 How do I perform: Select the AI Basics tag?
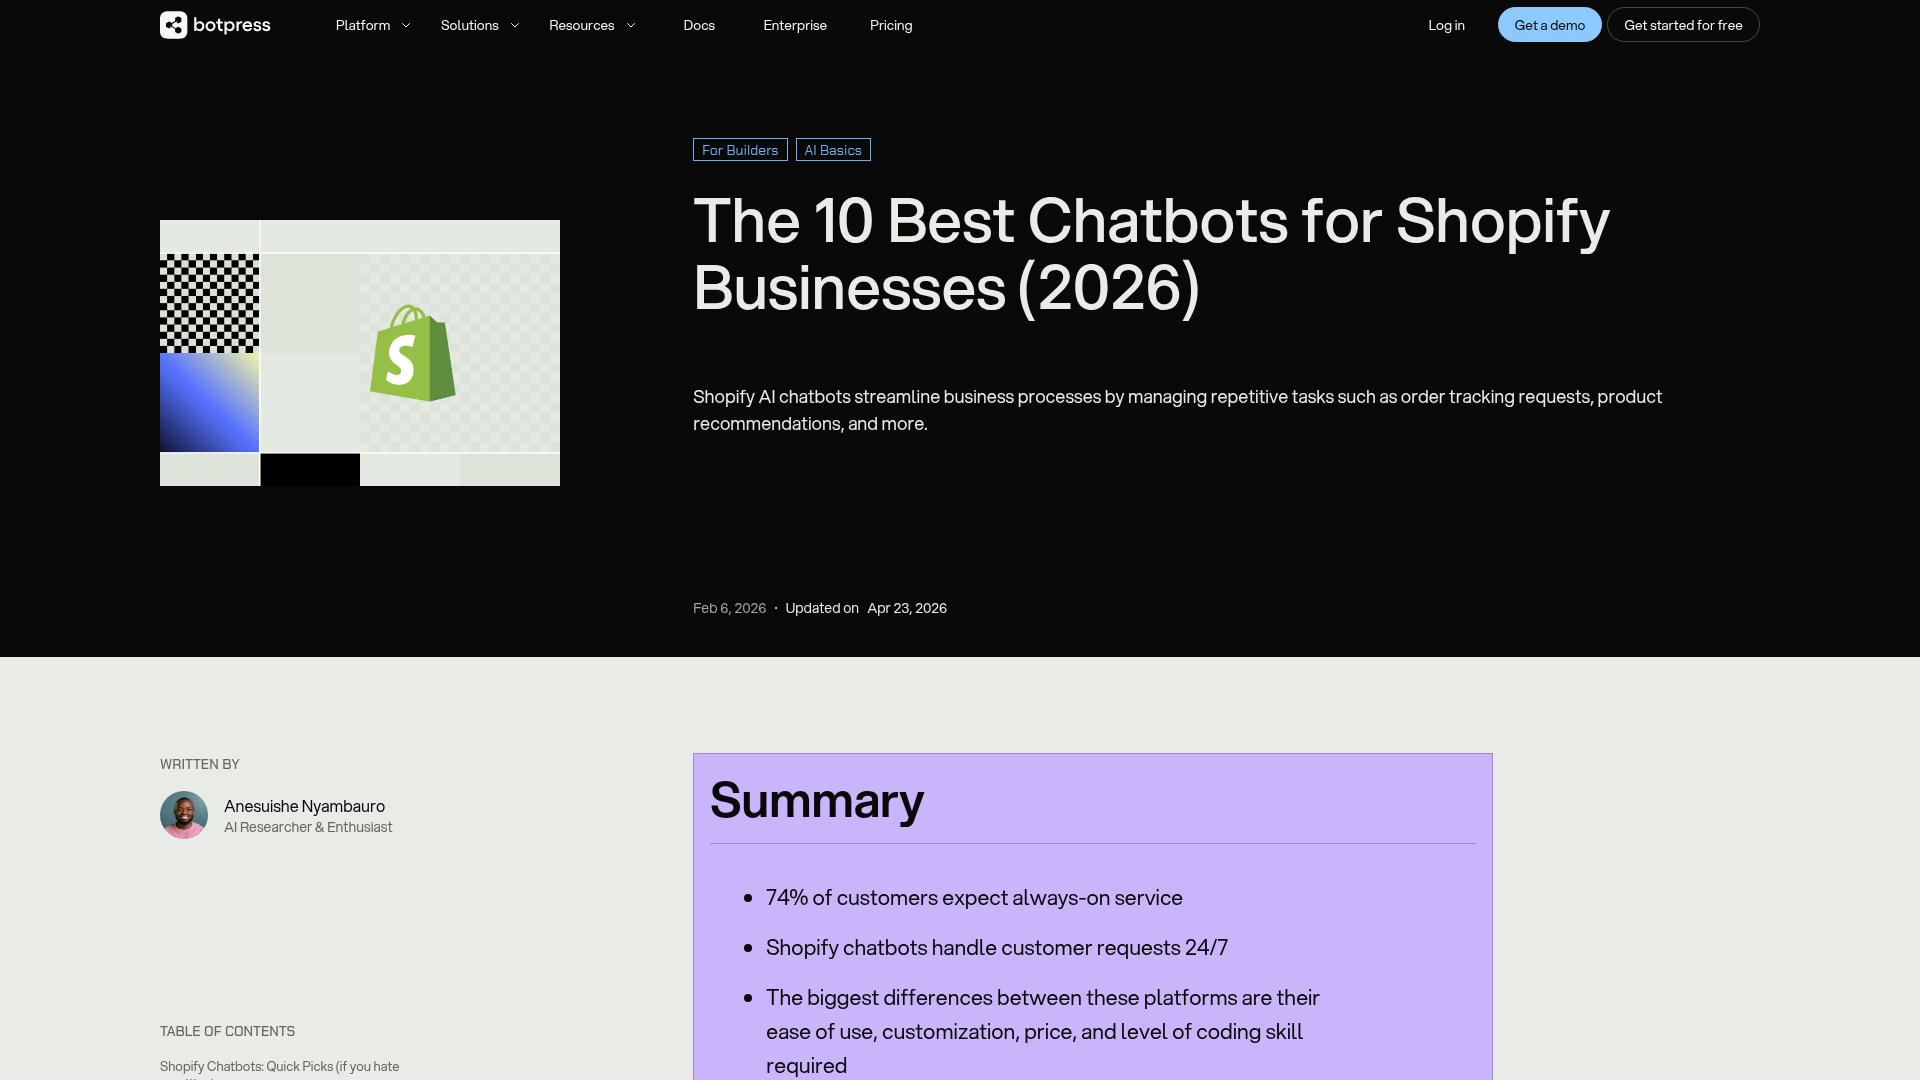click(833, 150)
